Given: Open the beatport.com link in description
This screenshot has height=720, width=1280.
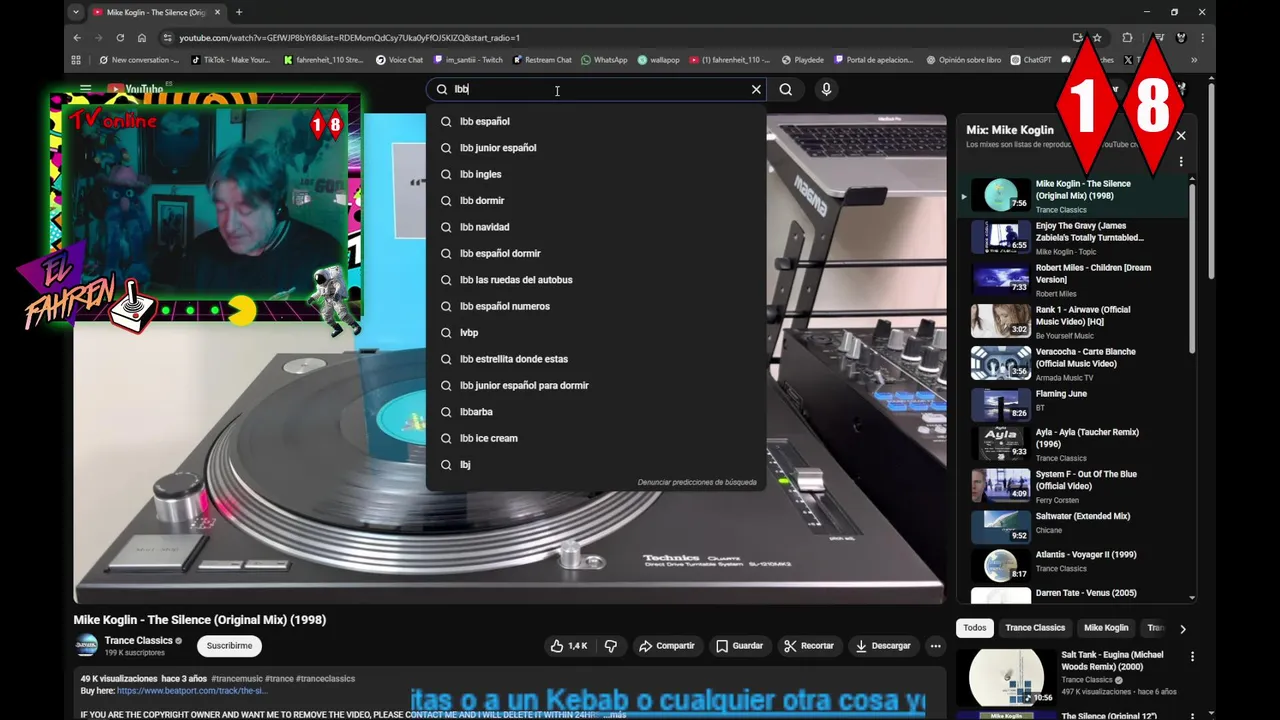Looking at the screenshot, I should coord(192,691).
